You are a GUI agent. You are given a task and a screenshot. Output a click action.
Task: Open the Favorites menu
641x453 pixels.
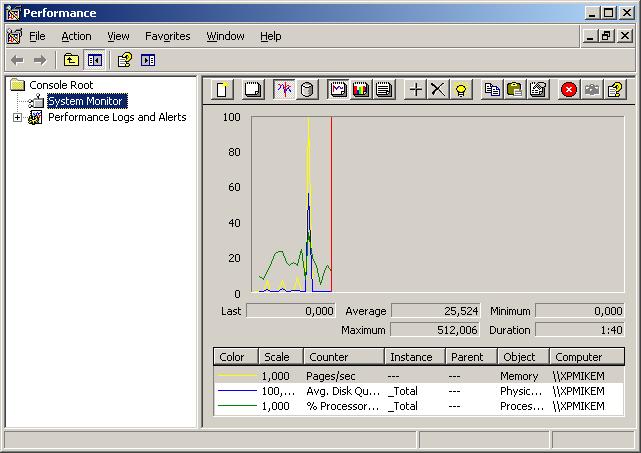tap(167, 36)
